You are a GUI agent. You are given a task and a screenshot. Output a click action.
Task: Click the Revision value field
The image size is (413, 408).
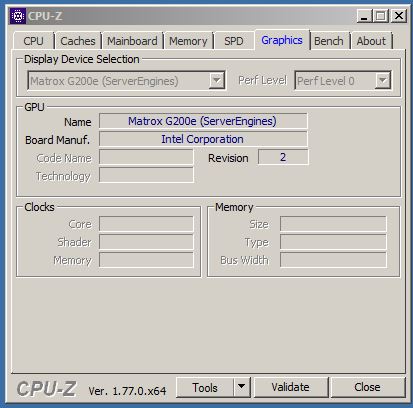(283, 157)
